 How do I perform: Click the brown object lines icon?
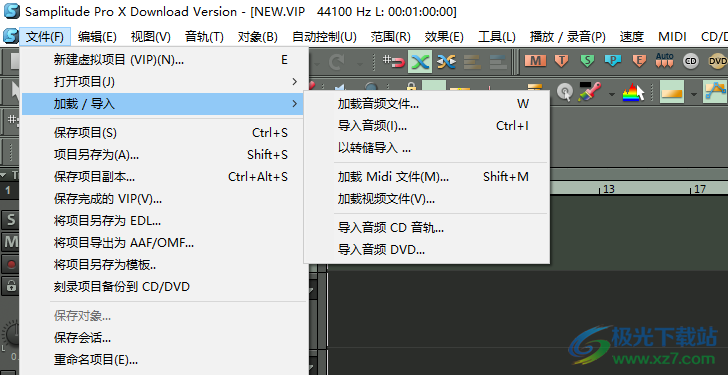[472, 61]
